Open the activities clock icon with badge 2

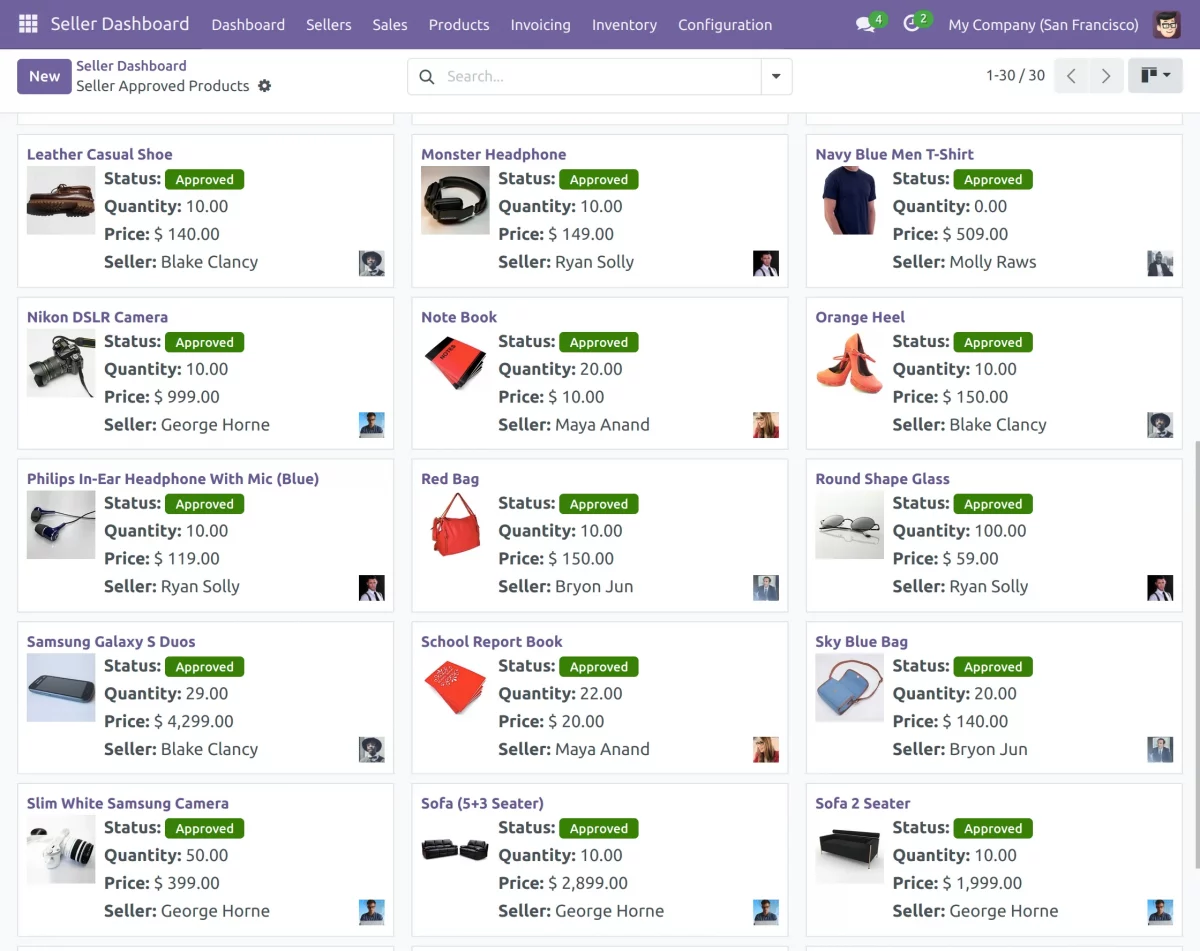[x=911, y=24]
